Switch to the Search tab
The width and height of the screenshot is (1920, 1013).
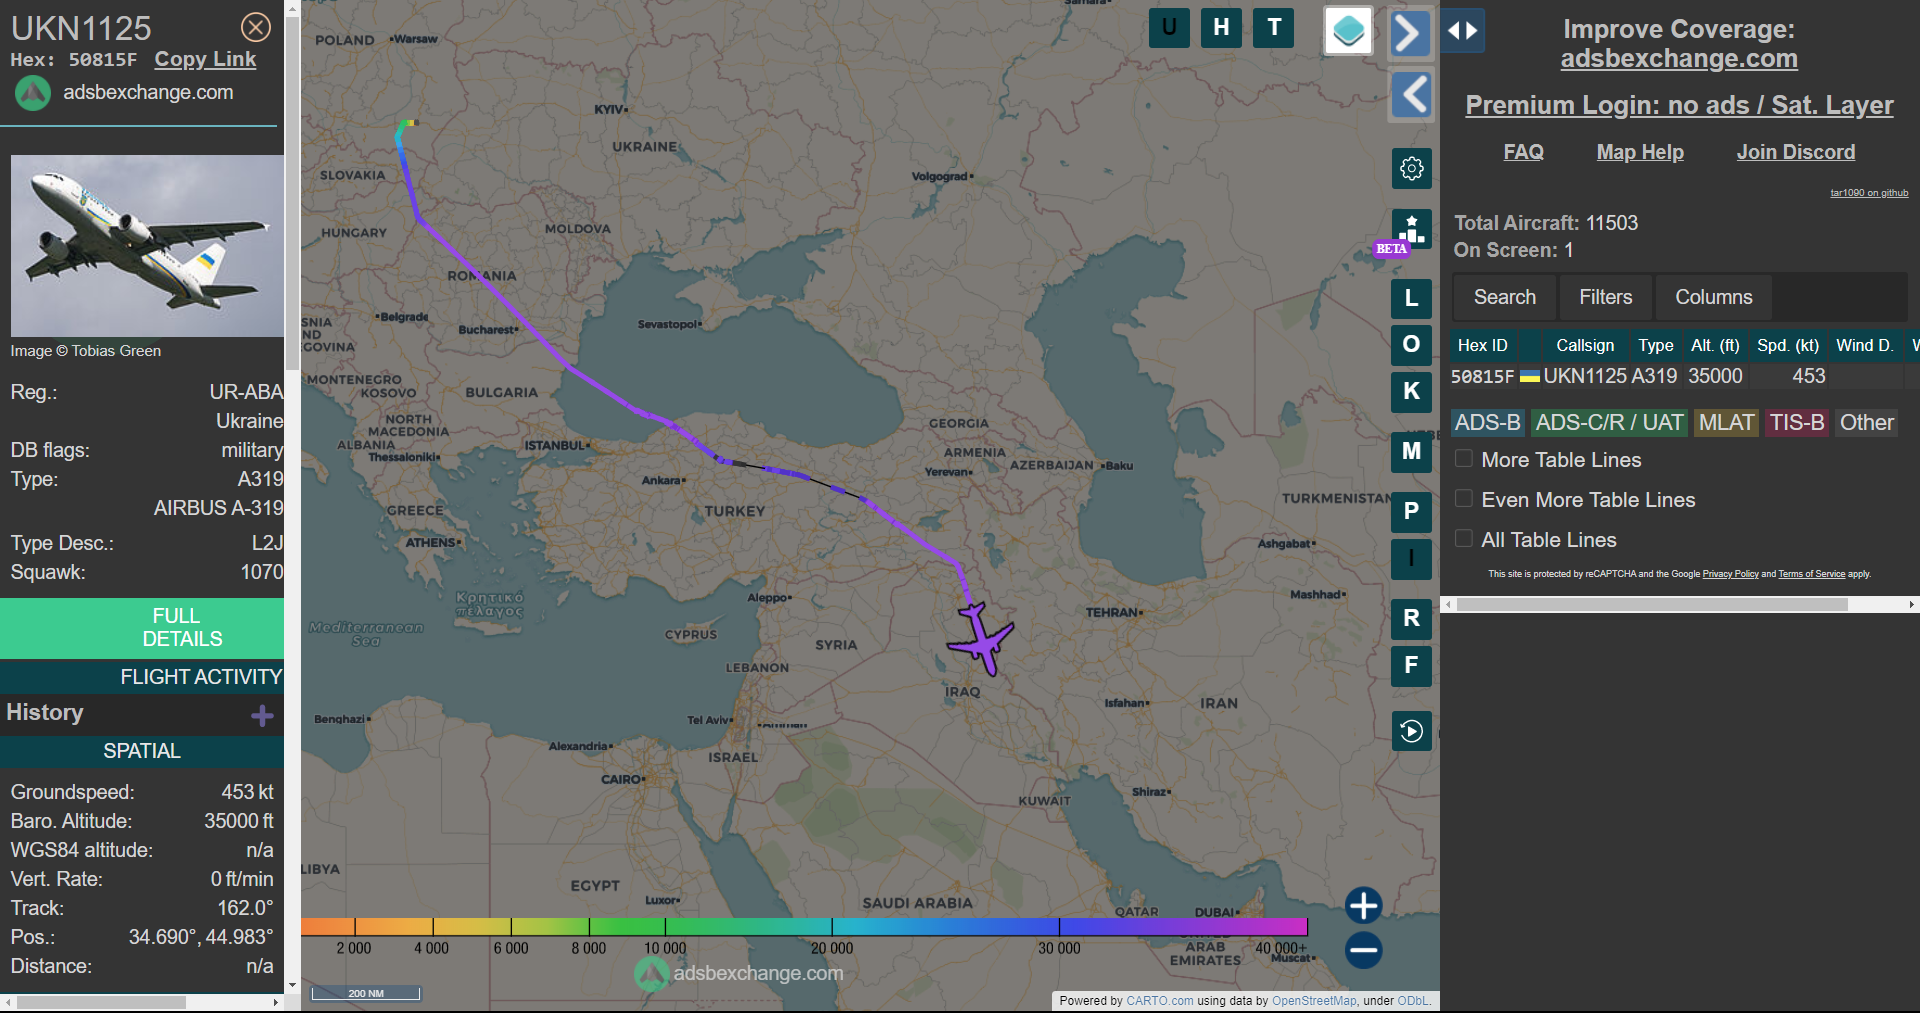coord(1504,297)
